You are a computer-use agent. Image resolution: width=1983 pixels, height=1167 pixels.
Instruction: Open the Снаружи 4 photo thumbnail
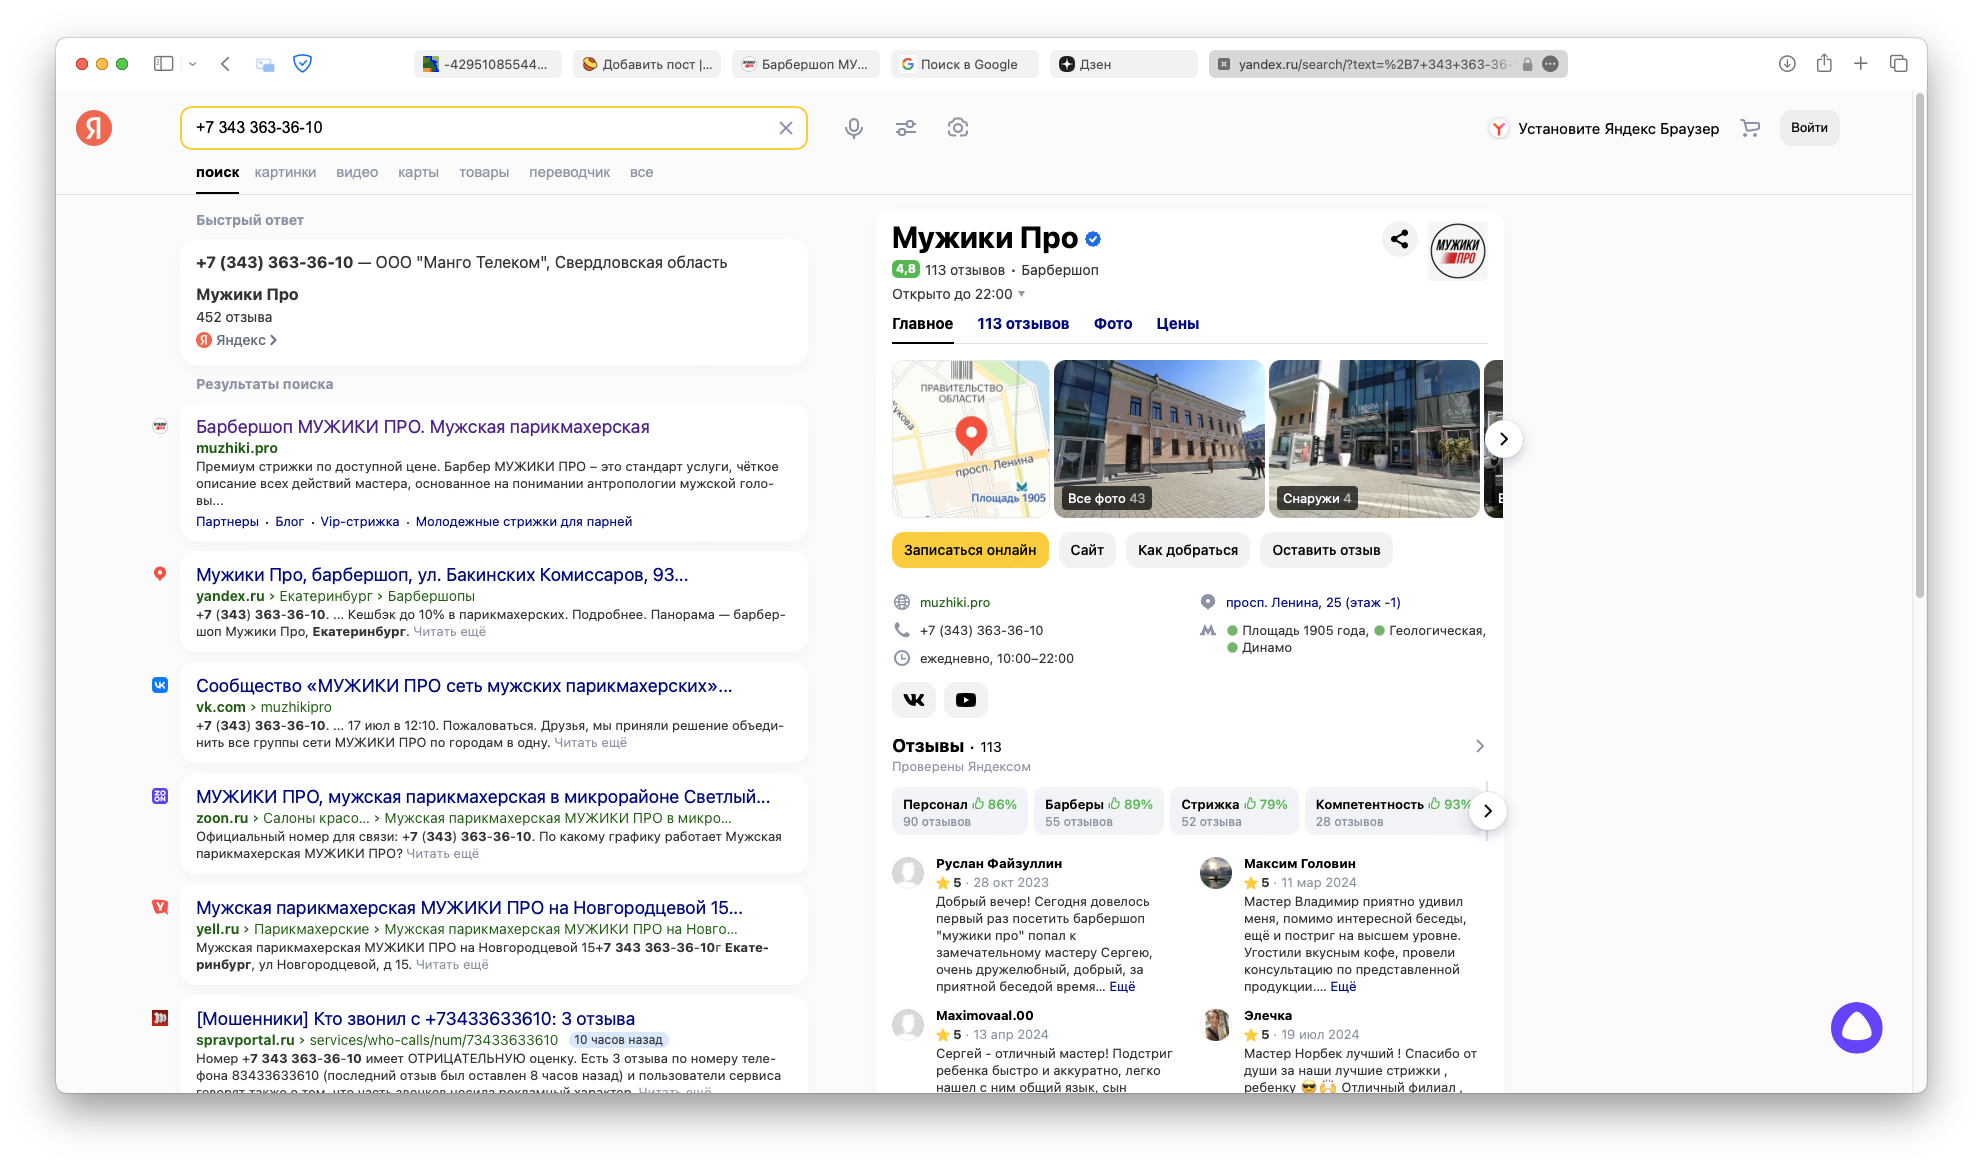(x=1374, y=439)
